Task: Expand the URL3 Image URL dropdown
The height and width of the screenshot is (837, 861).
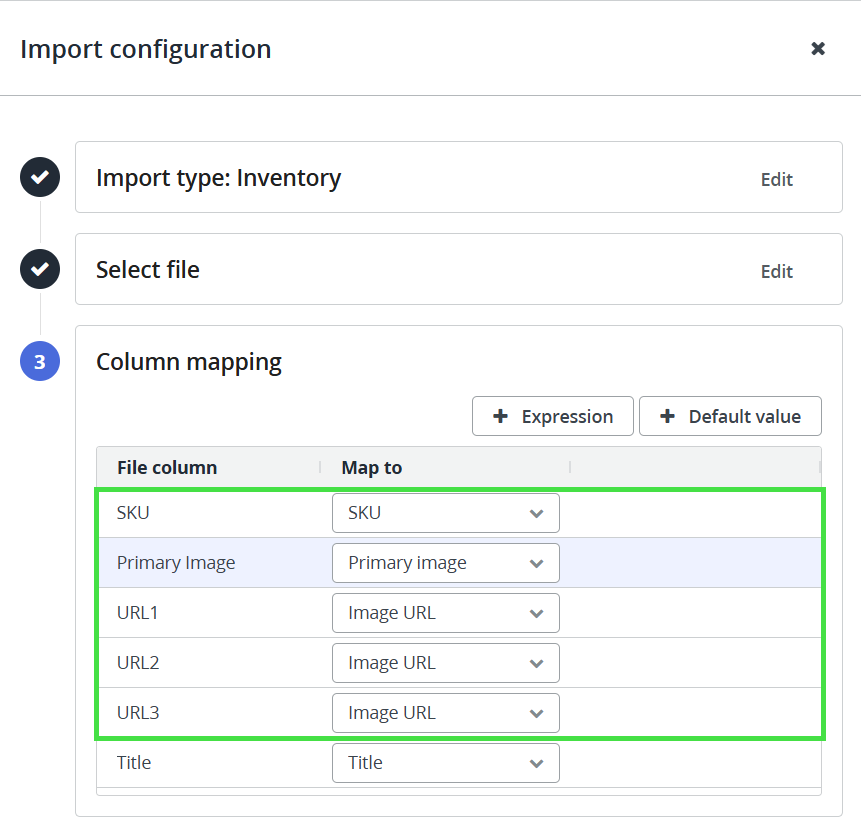Action: [x=446, y=713]
